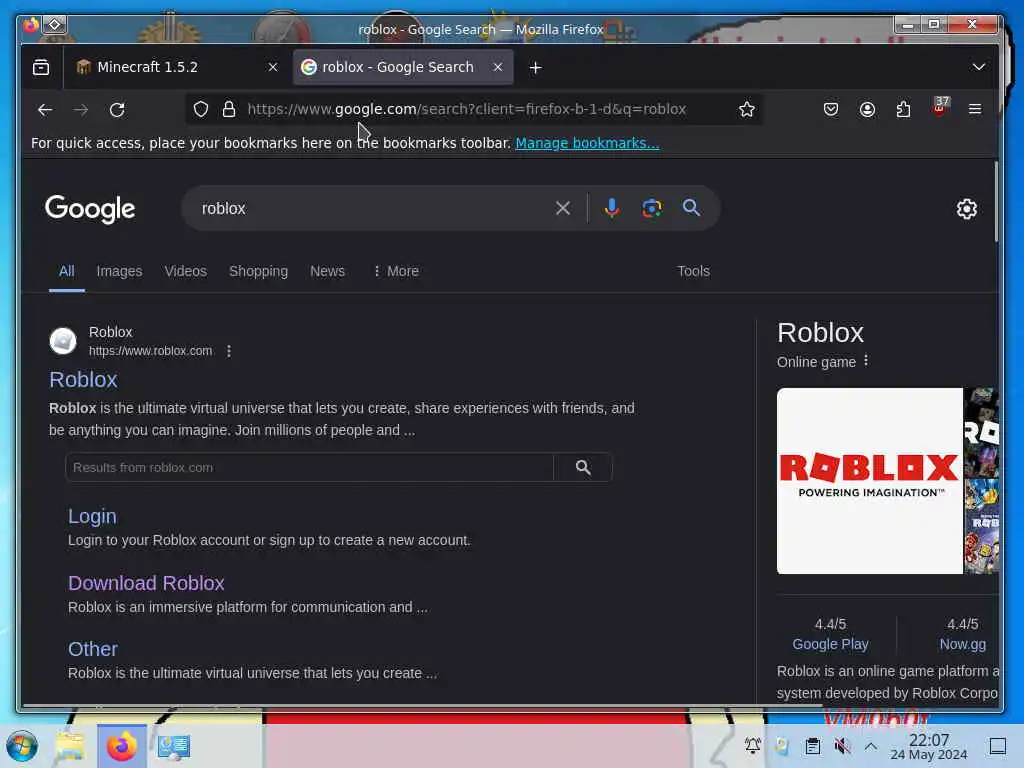Open the Login sitelink

pos(92,516)
